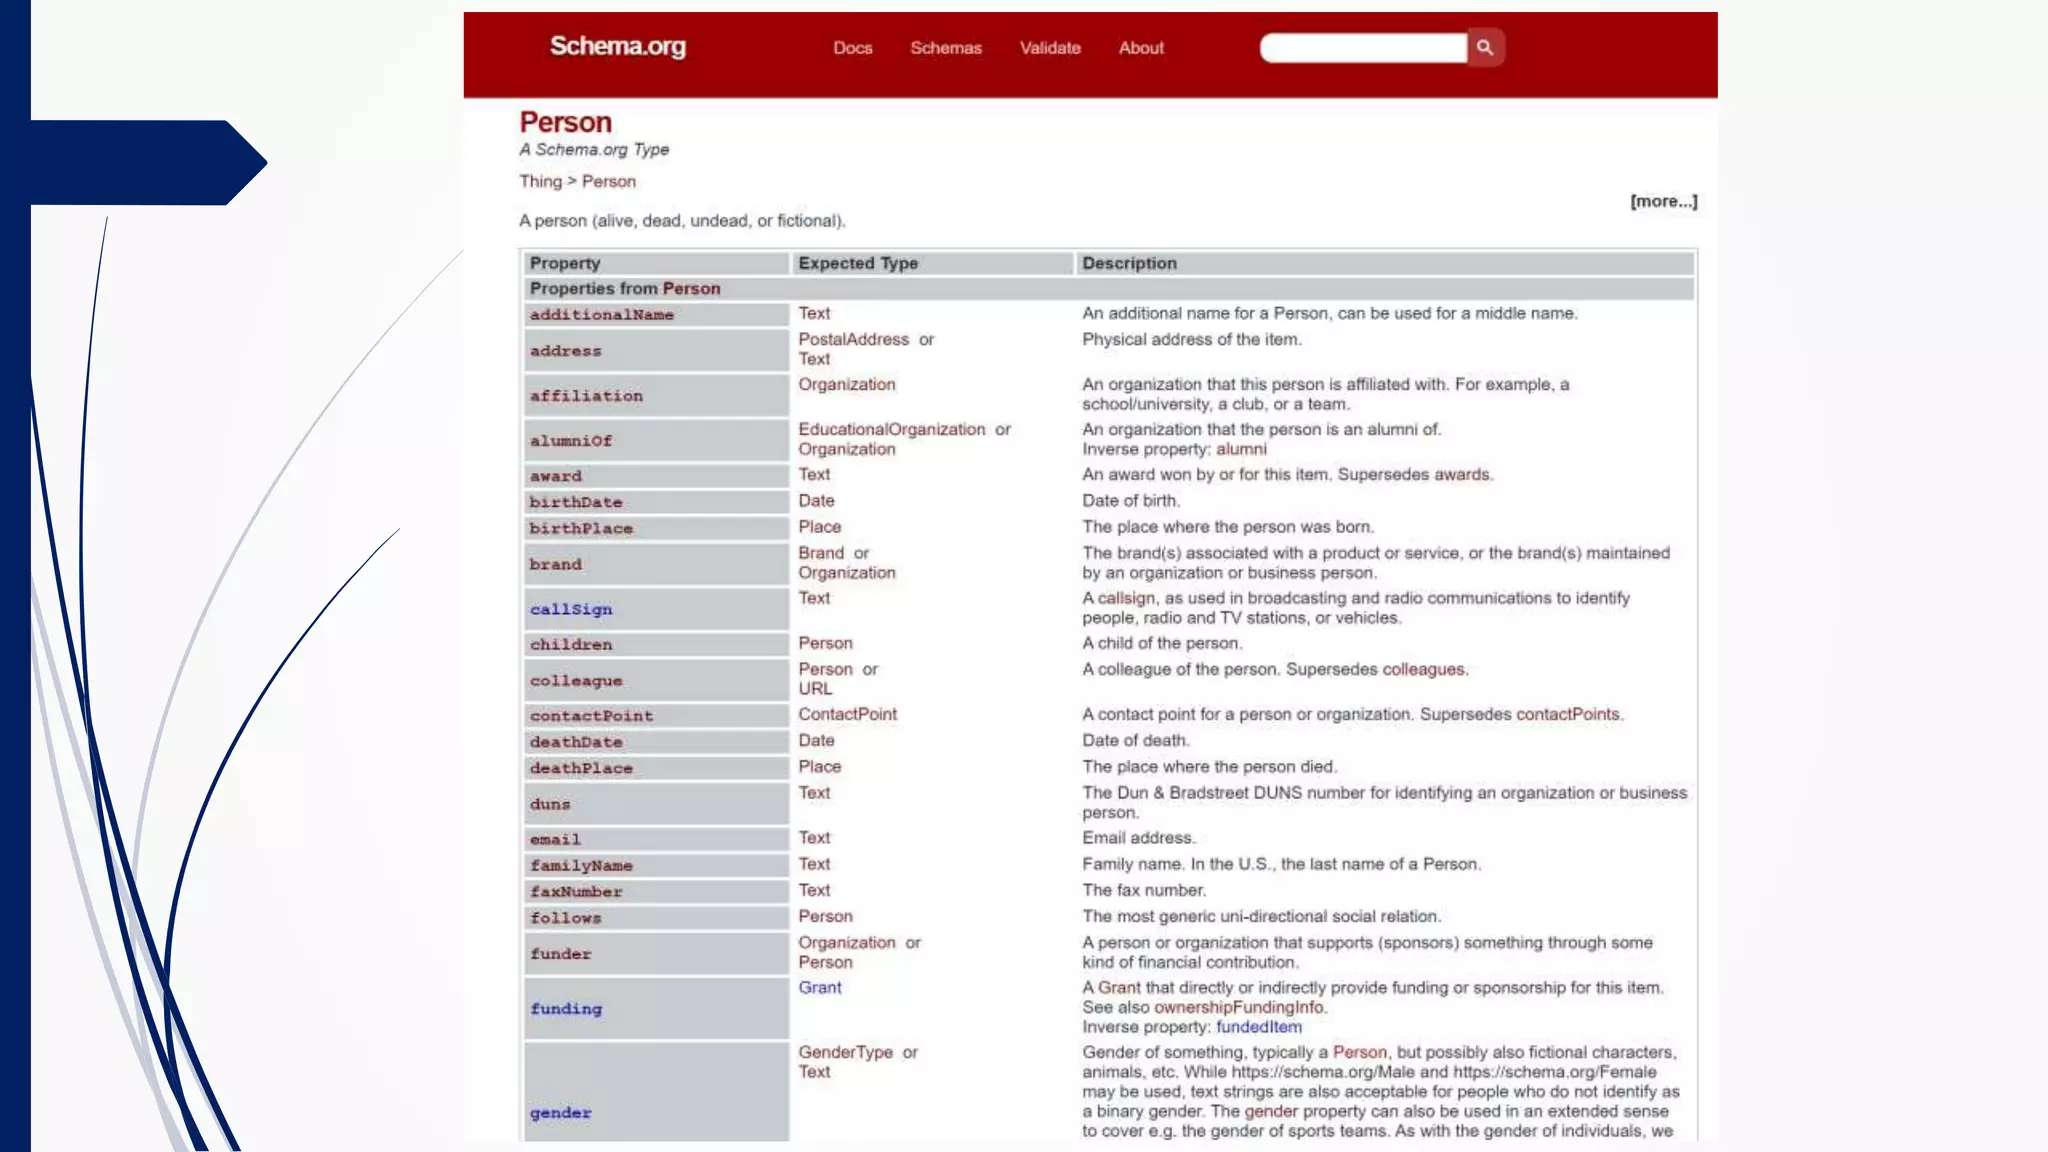Open the PostalAddress type link

tap(853, 339)
